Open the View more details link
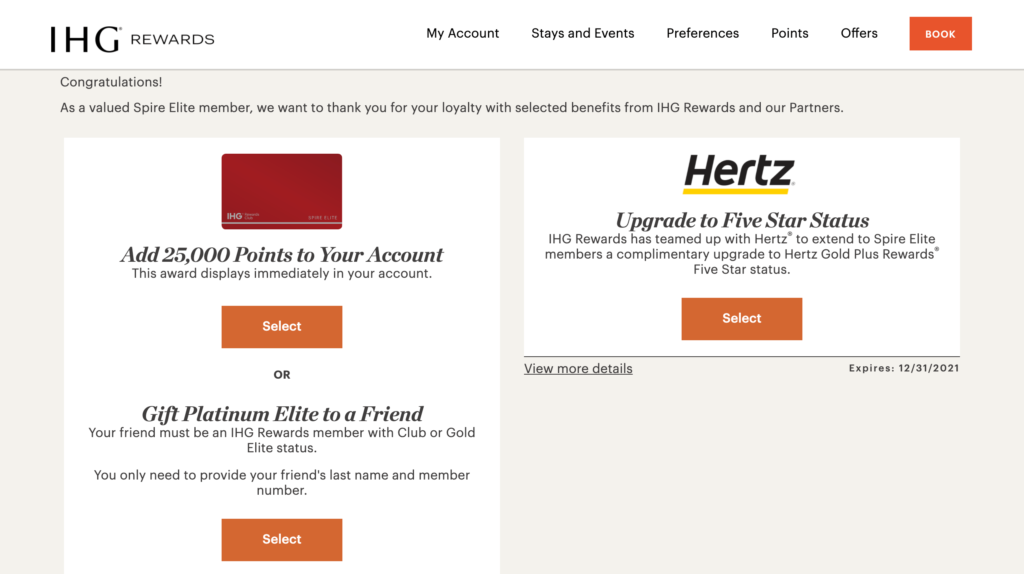Screen dimensions: 1024x574 [x=578, y=368]
